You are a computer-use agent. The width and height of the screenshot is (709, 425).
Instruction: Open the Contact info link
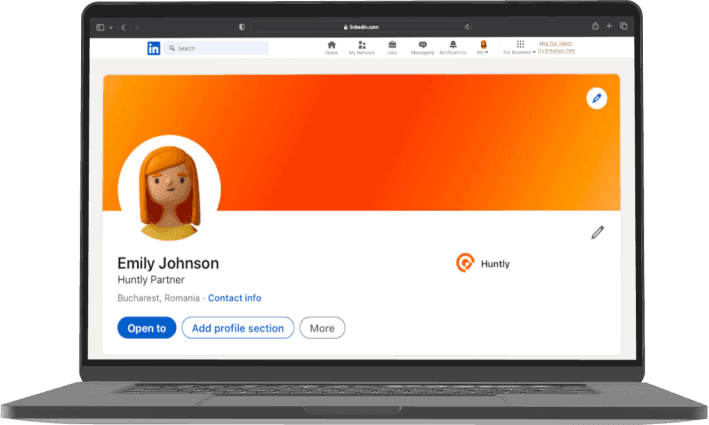tap(234, 298)
